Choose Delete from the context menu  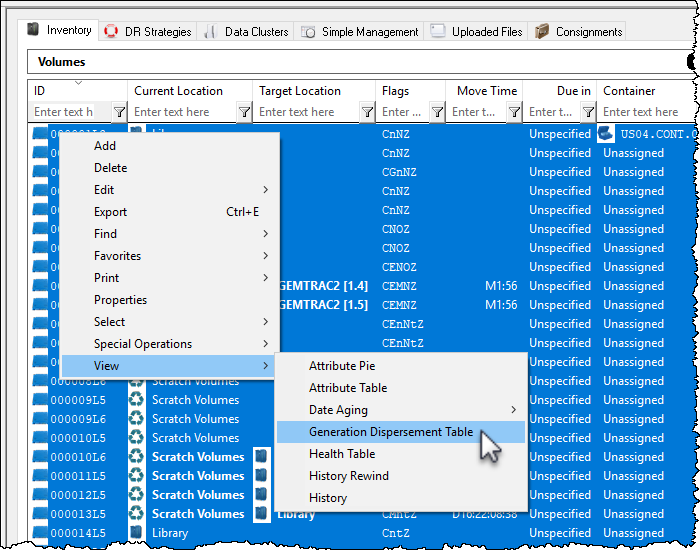point(170,168)
